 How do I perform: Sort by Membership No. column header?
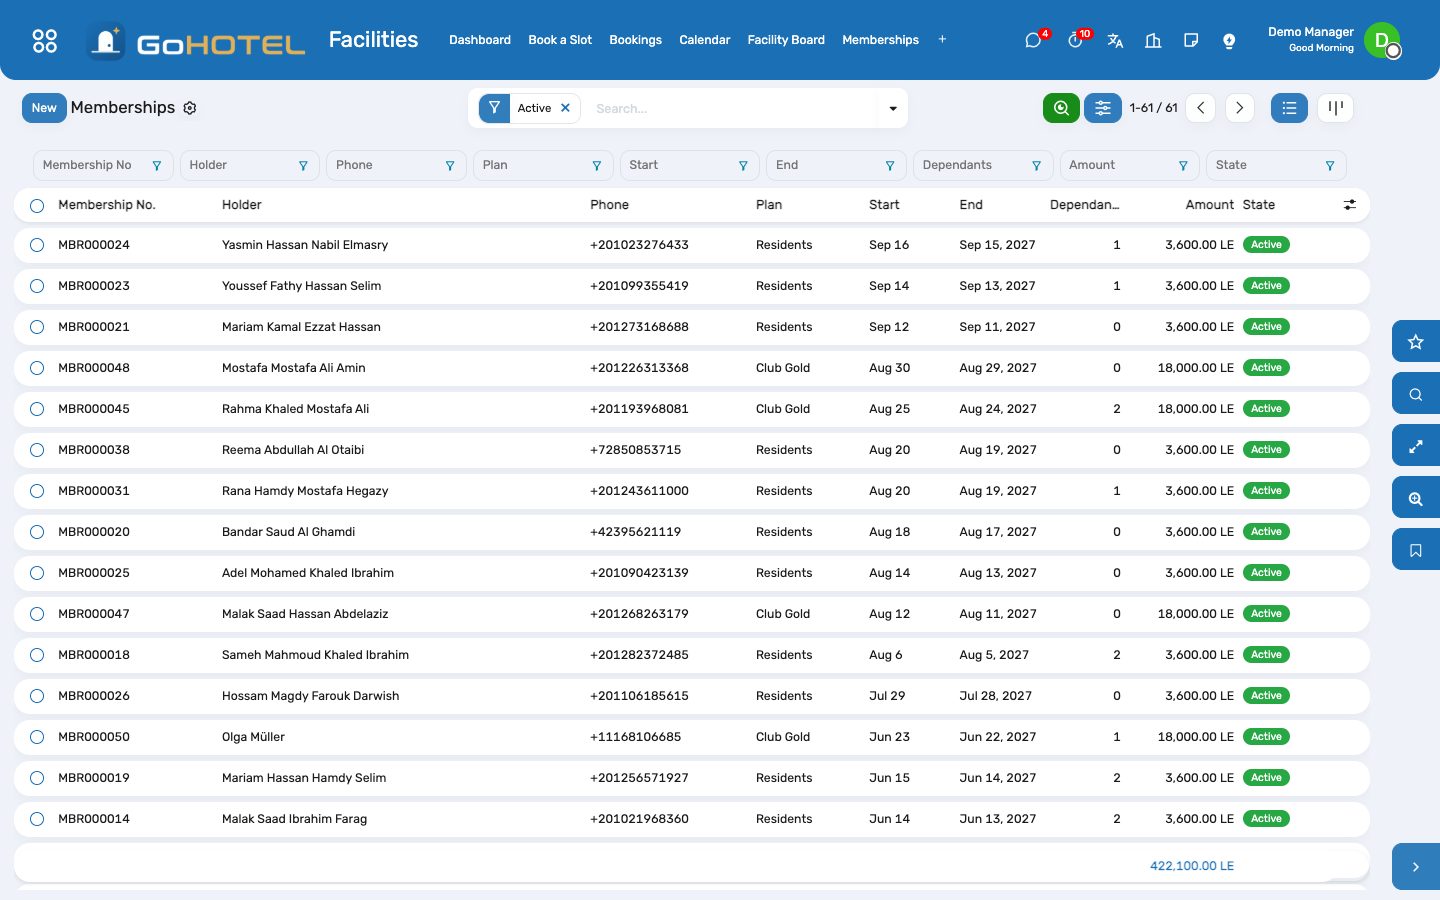(x=107, y=205)
